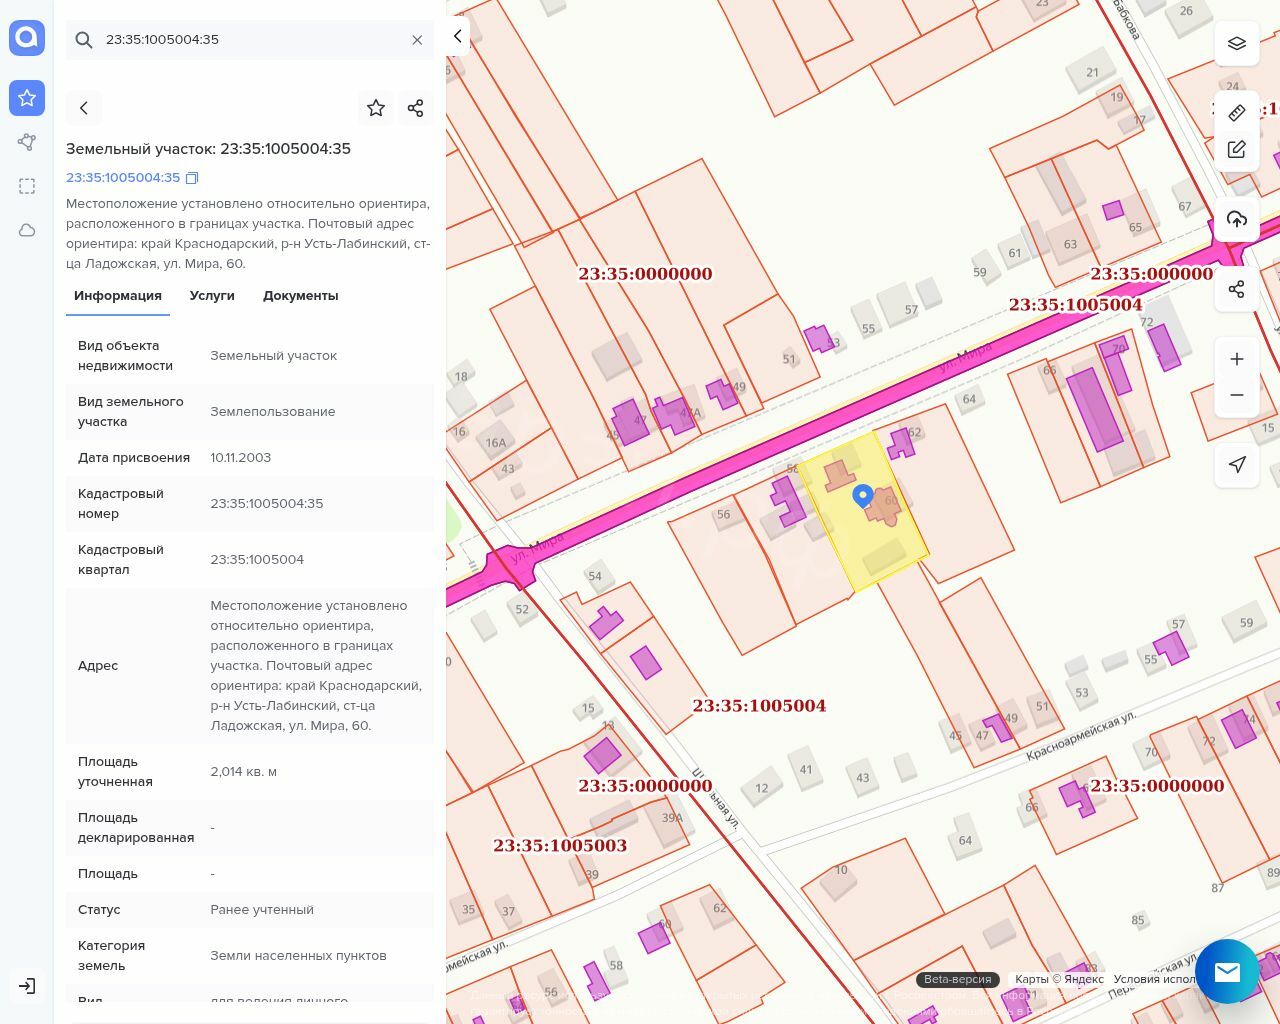Activate the ruler measurement tool
The height and width of the screenshot is (1024, 1280).
pyautogui.click(x=1237, y=112)
